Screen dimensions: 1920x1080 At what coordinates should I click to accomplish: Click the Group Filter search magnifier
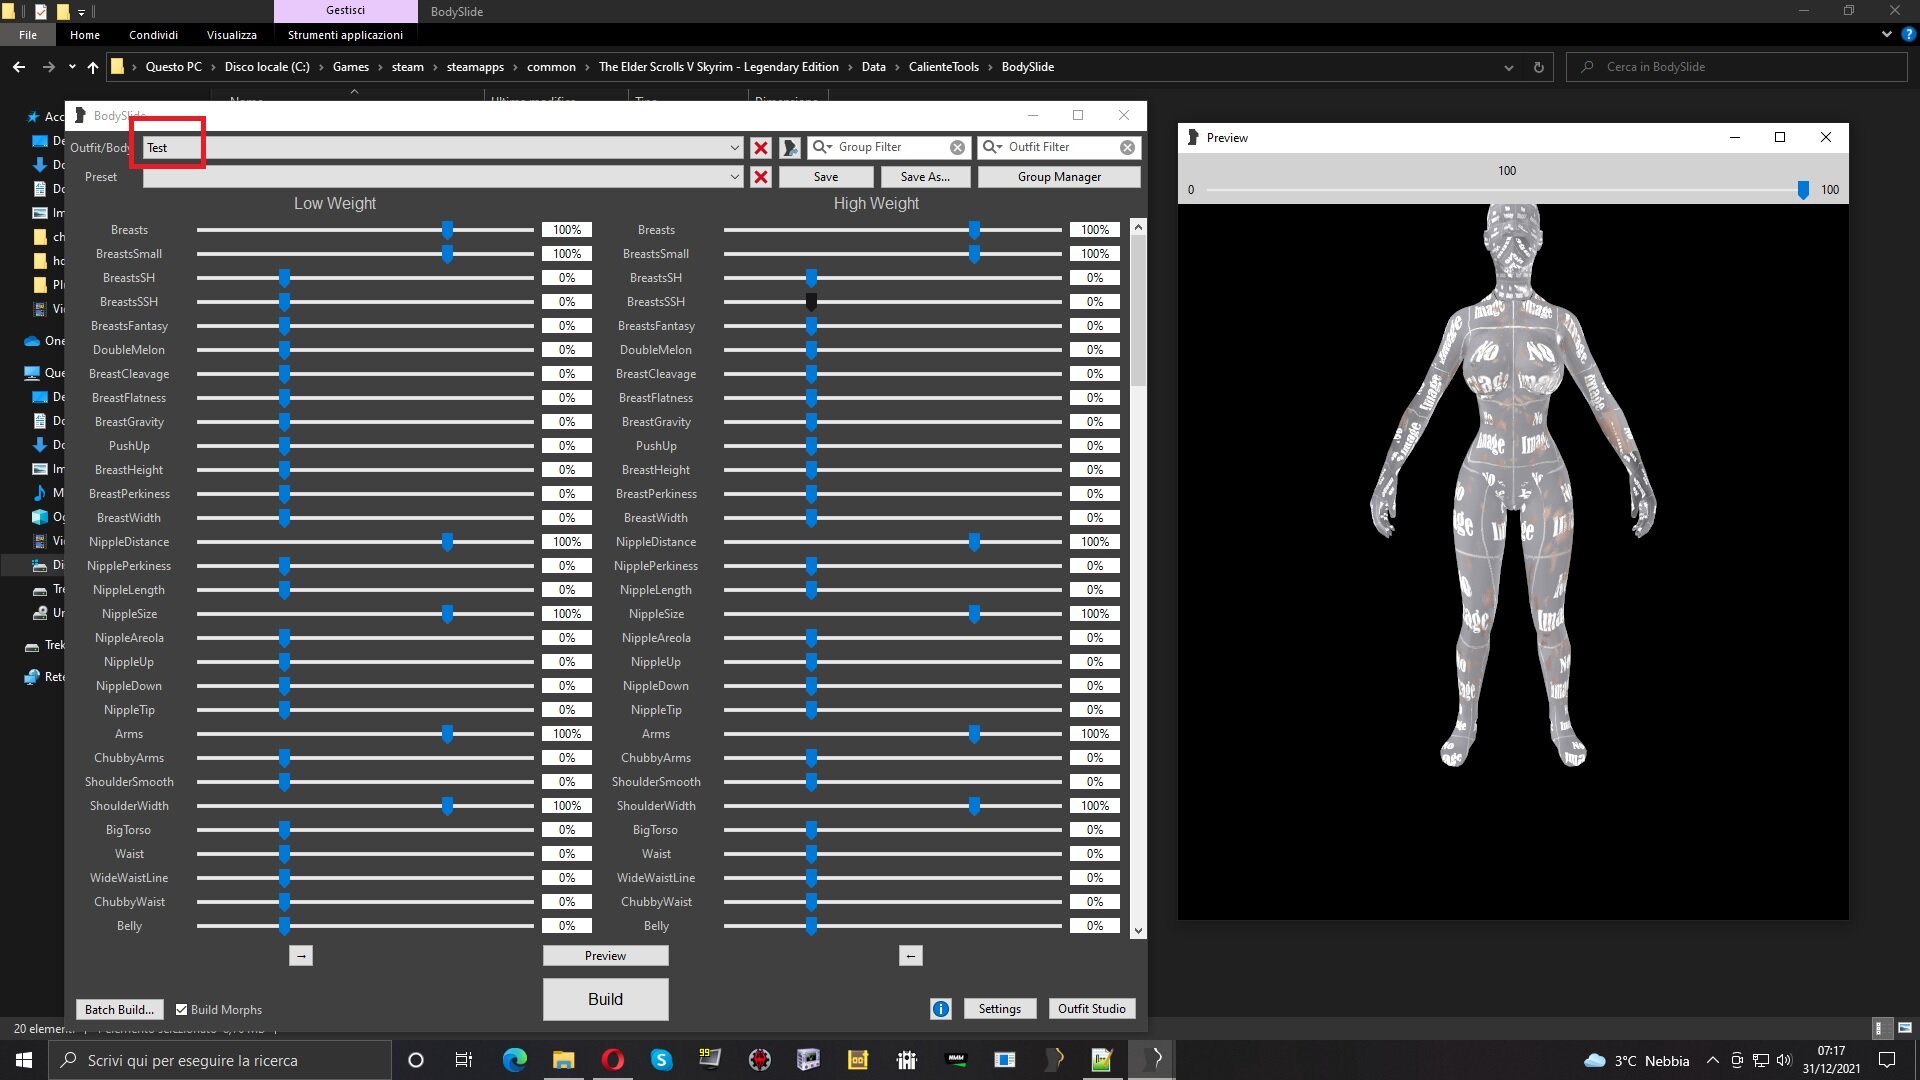822,147
